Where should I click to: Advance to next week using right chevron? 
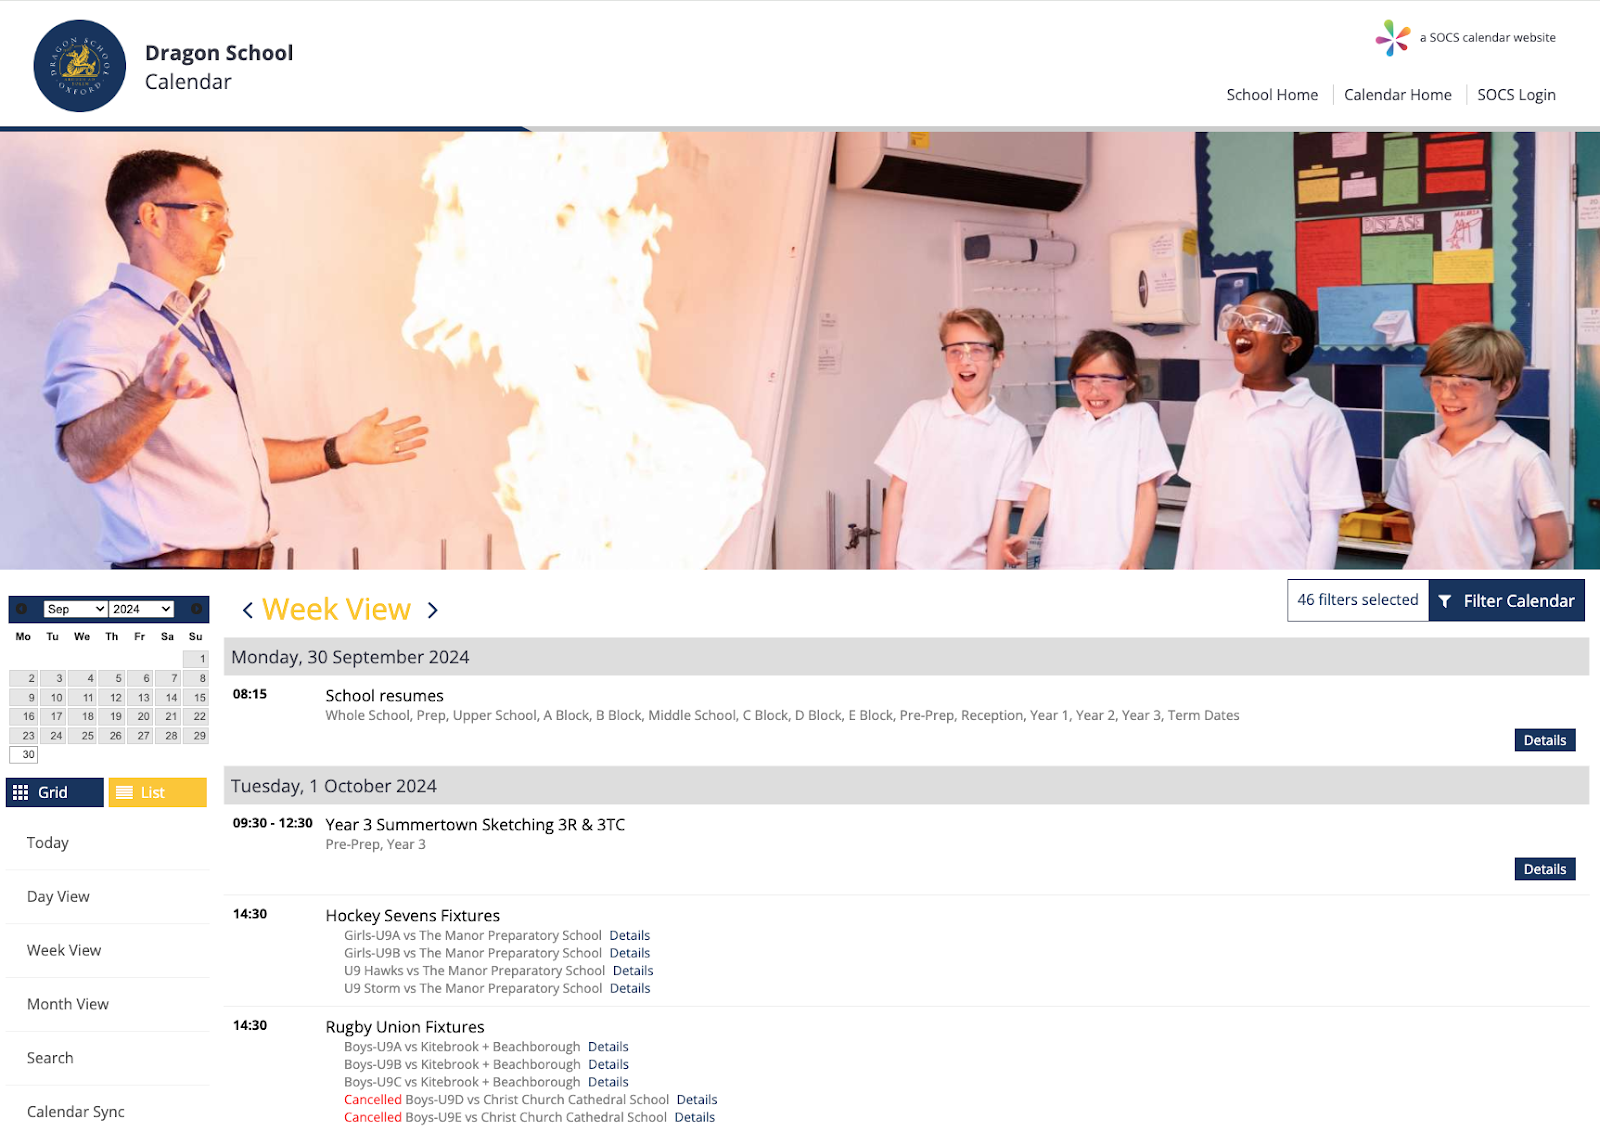pyautogui.click(x=432, y=610)
